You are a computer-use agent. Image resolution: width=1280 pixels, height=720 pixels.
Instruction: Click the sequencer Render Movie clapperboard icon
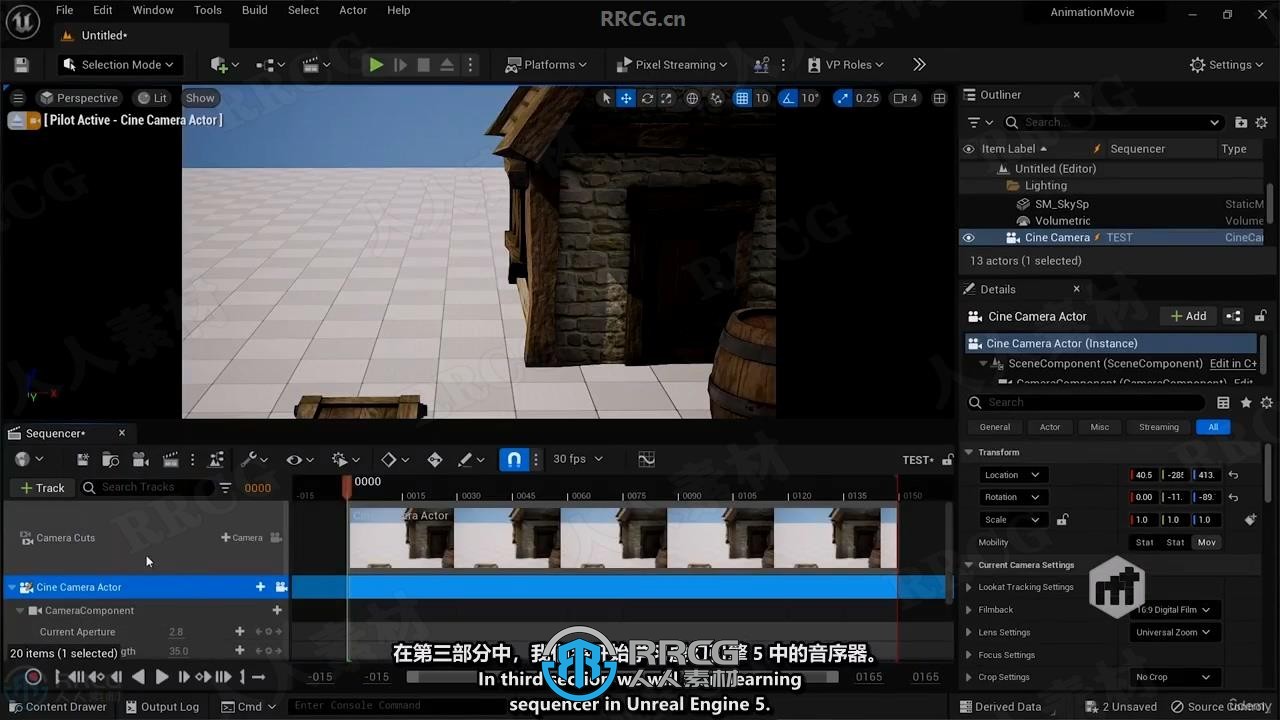171,460
